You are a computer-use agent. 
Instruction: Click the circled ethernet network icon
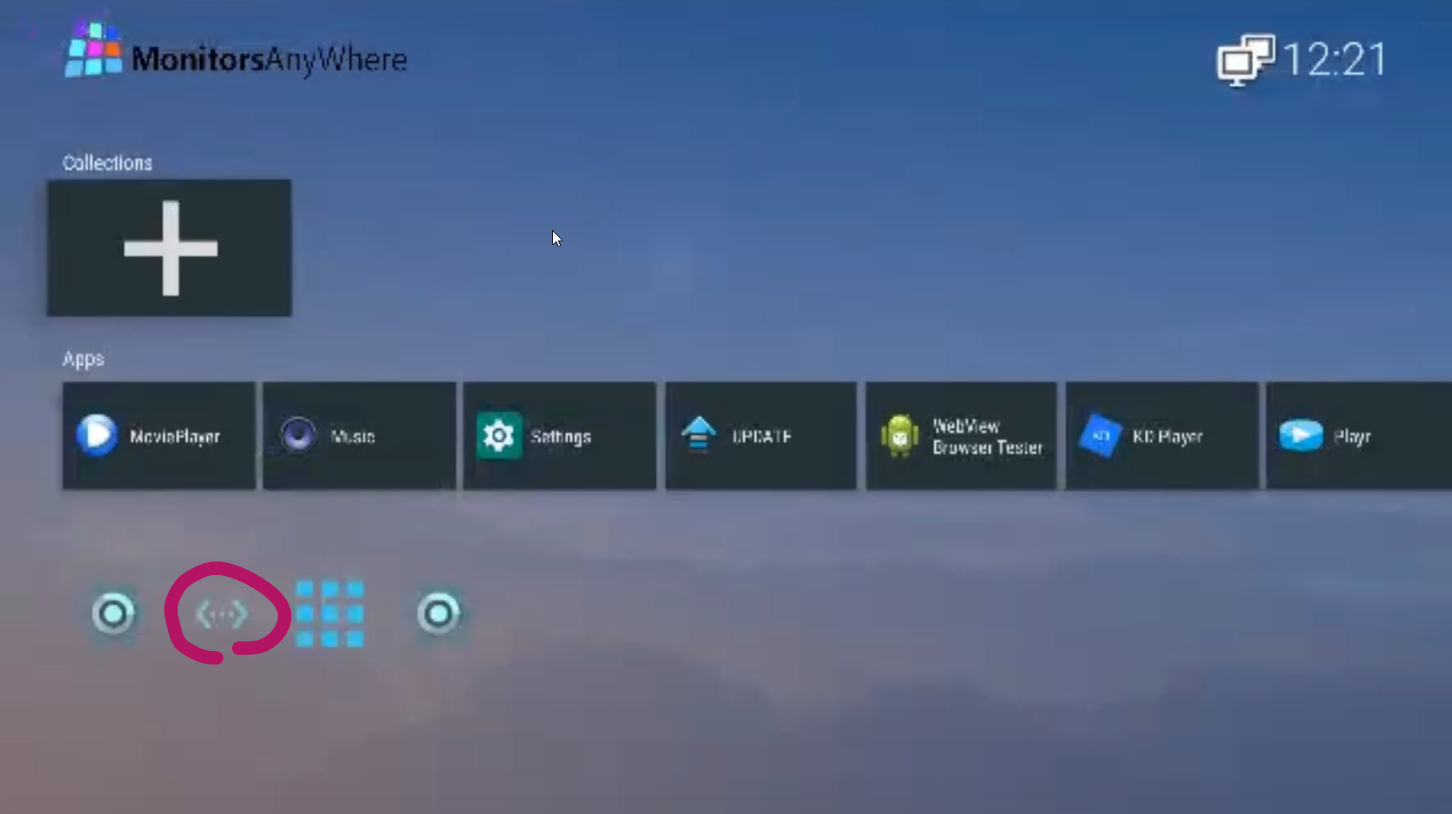tap(222, 614)
